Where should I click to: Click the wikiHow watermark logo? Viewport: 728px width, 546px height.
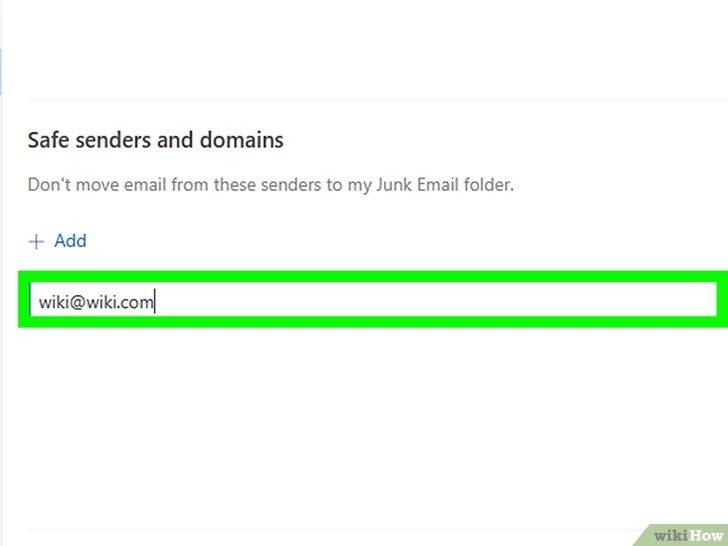(x=682, y=535)
